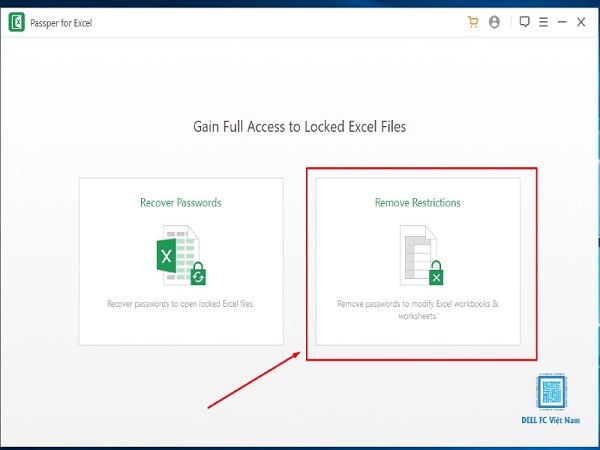Click the worksheet with crossed lock icon
Image resolution: width=600 pixels, height=450 pixels.
(x=421, y=255)
